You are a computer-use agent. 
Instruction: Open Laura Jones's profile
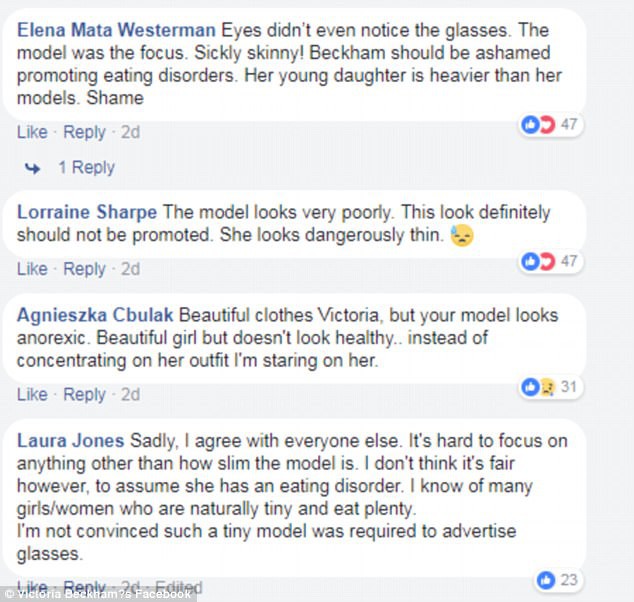(x=71, y=441)
